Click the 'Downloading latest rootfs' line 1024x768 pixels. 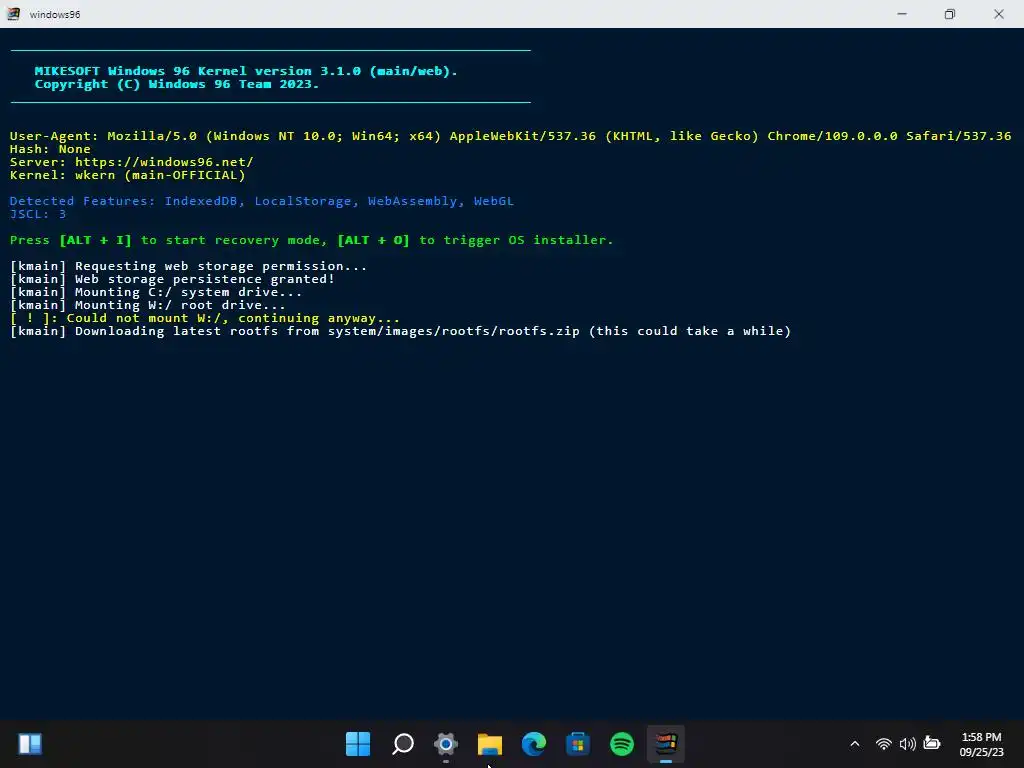400,331
